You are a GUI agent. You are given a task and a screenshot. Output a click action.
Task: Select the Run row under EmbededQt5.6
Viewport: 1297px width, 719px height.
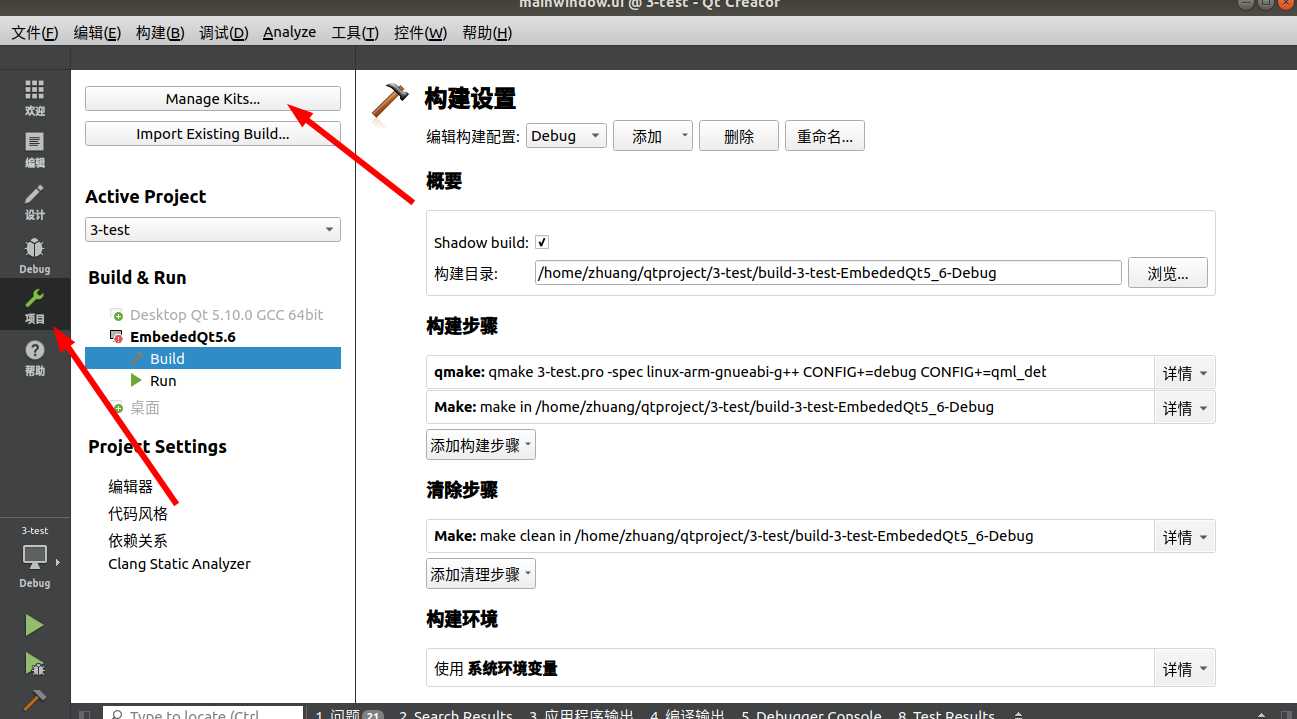click(x=213, y=381)
